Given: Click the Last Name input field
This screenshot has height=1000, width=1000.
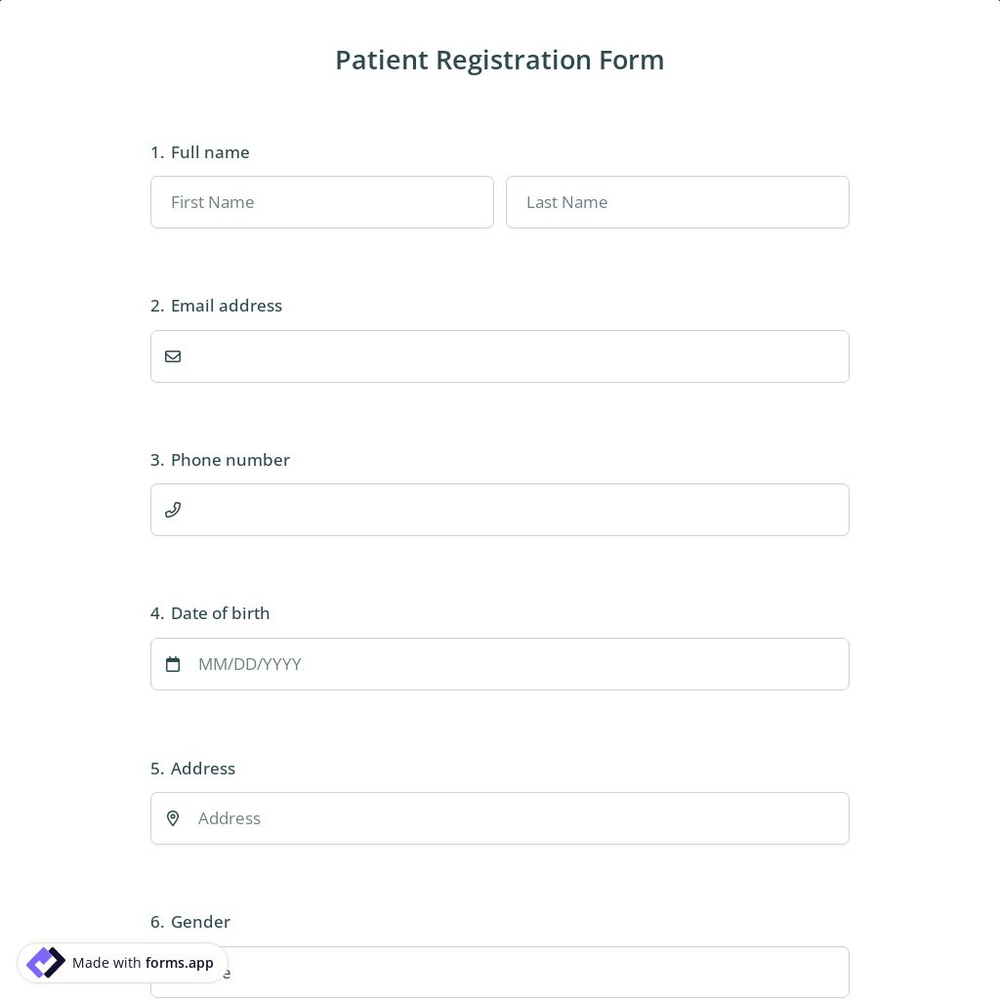Looking at the screenshot, I should tap(677, 202).
